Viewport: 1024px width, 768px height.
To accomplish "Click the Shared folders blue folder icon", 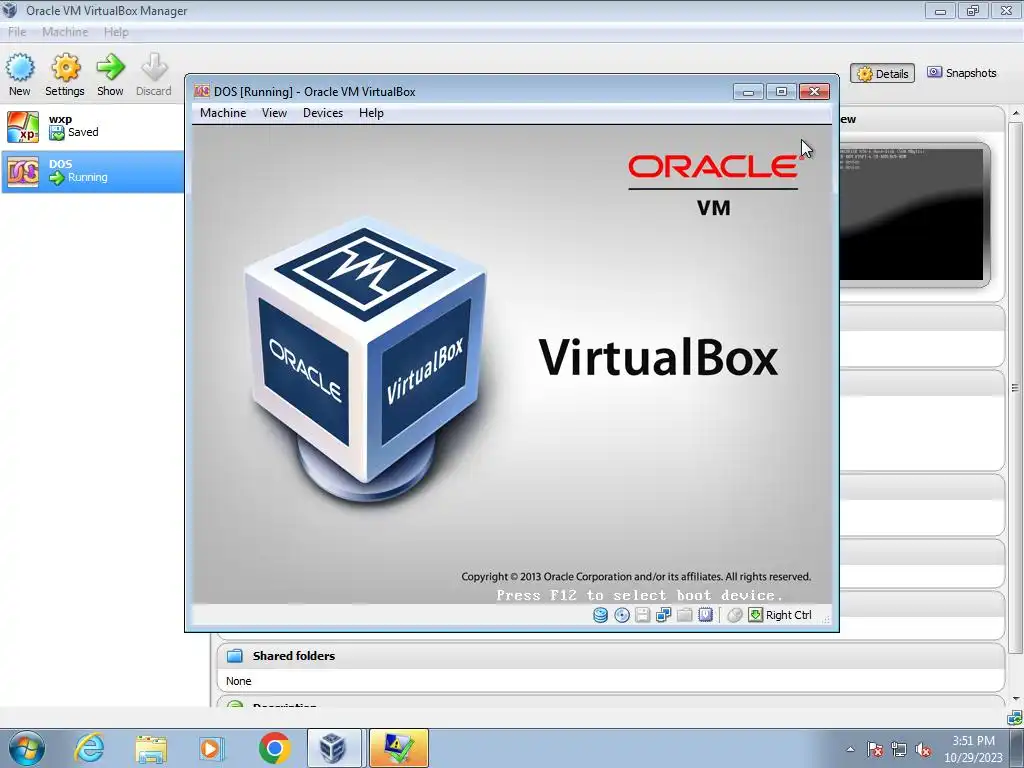I will (x=234, y=656).
